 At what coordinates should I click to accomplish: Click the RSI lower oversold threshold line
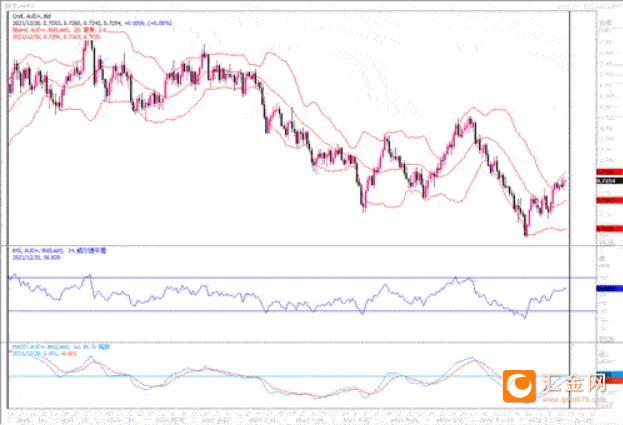point(302,311)
